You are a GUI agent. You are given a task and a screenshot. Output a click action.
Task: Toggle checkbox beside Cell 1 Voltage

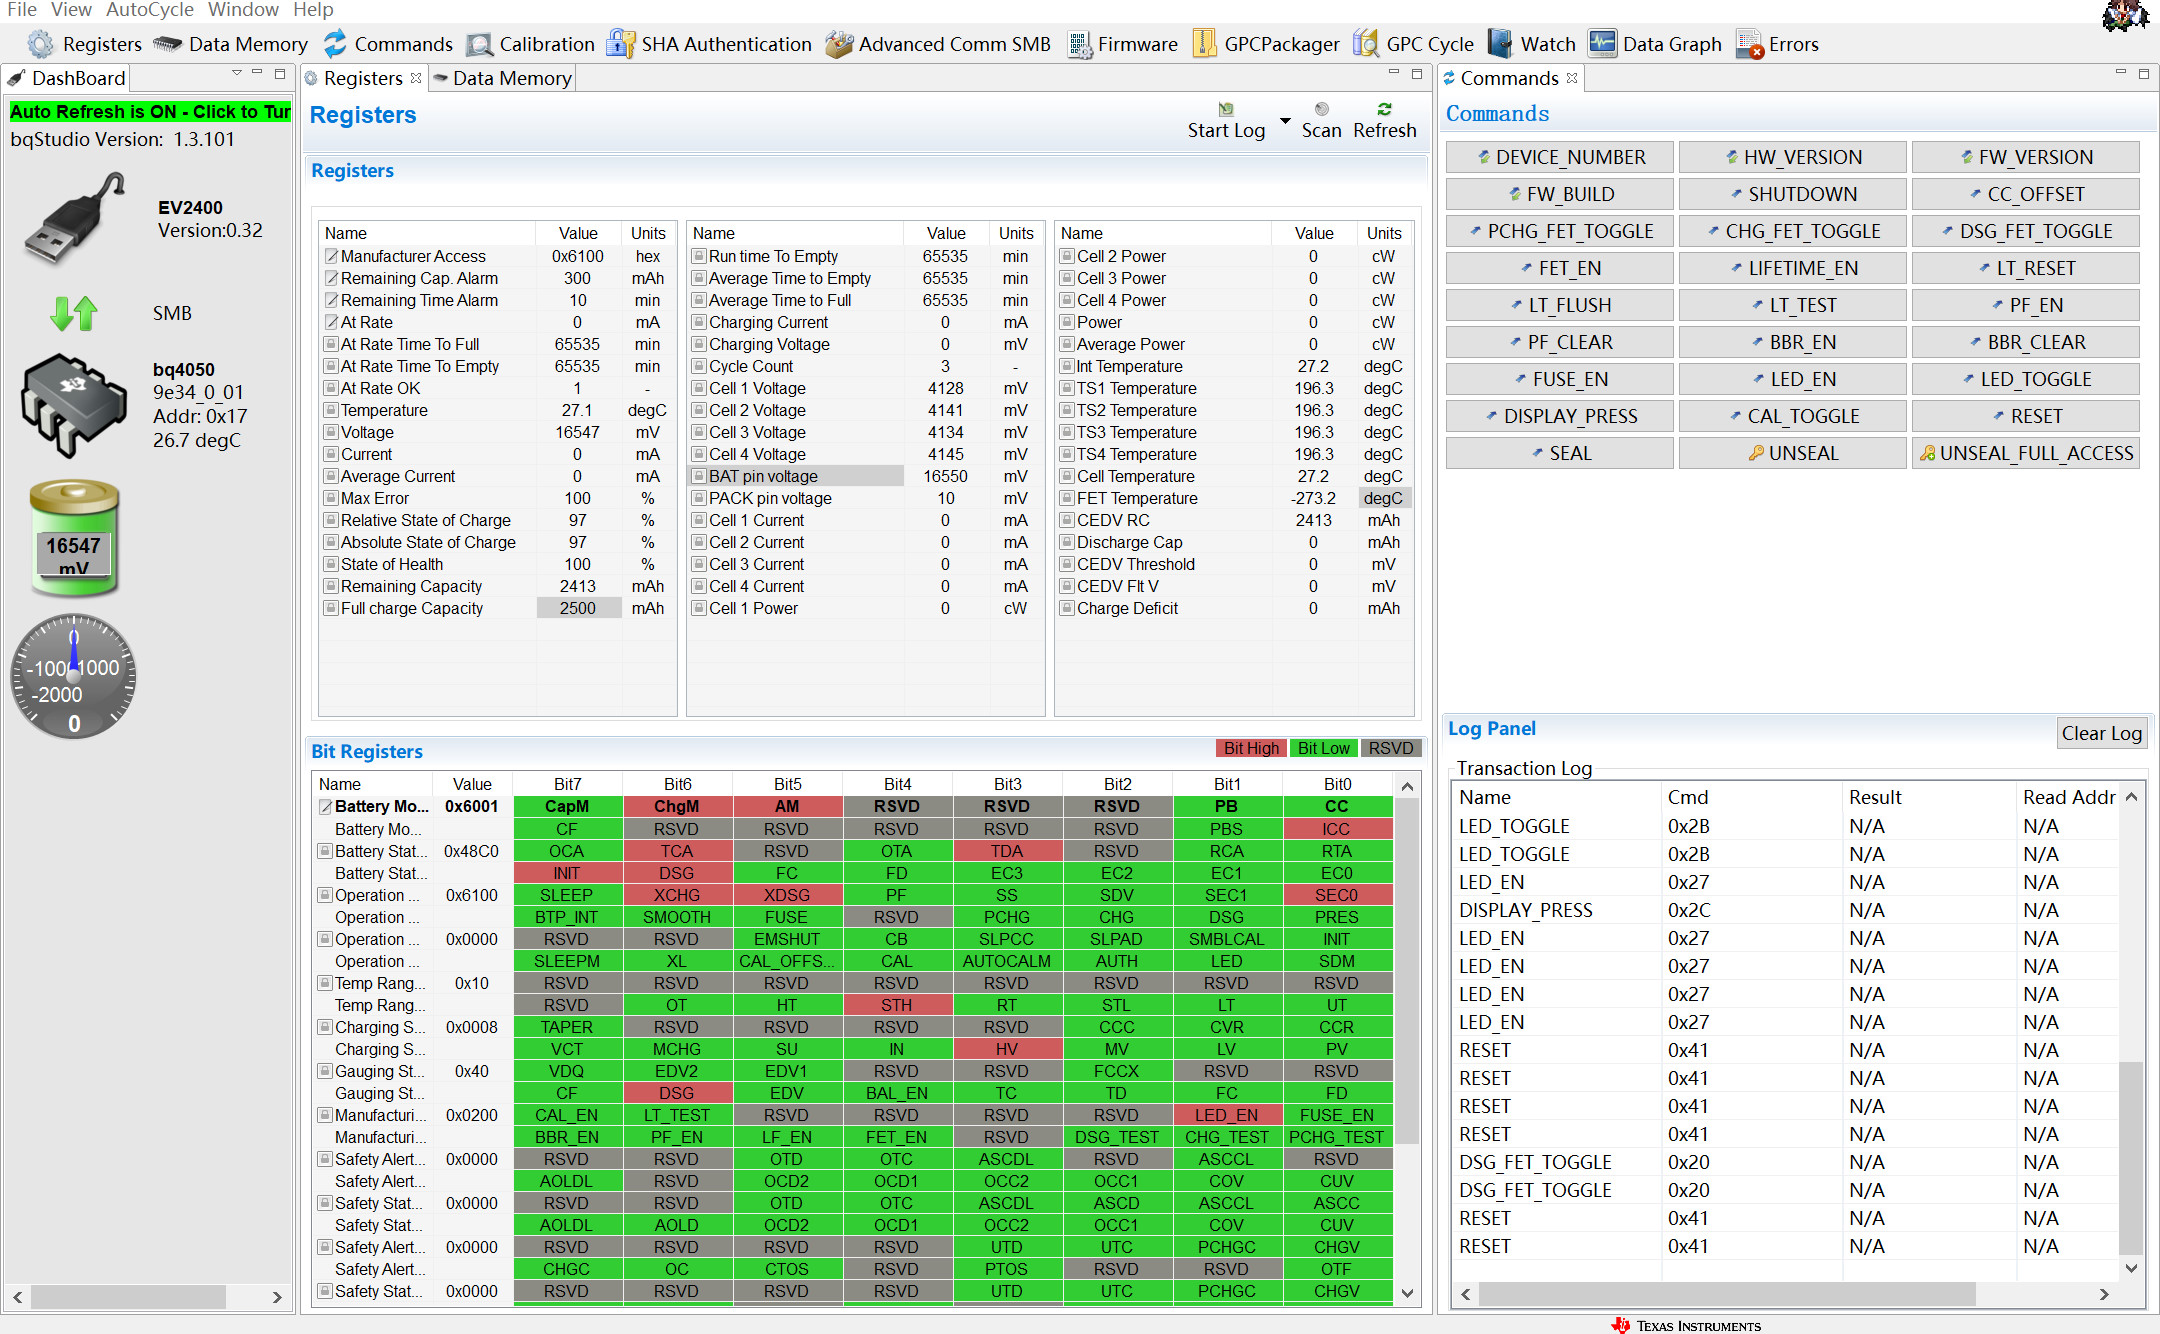click(699, 389)
